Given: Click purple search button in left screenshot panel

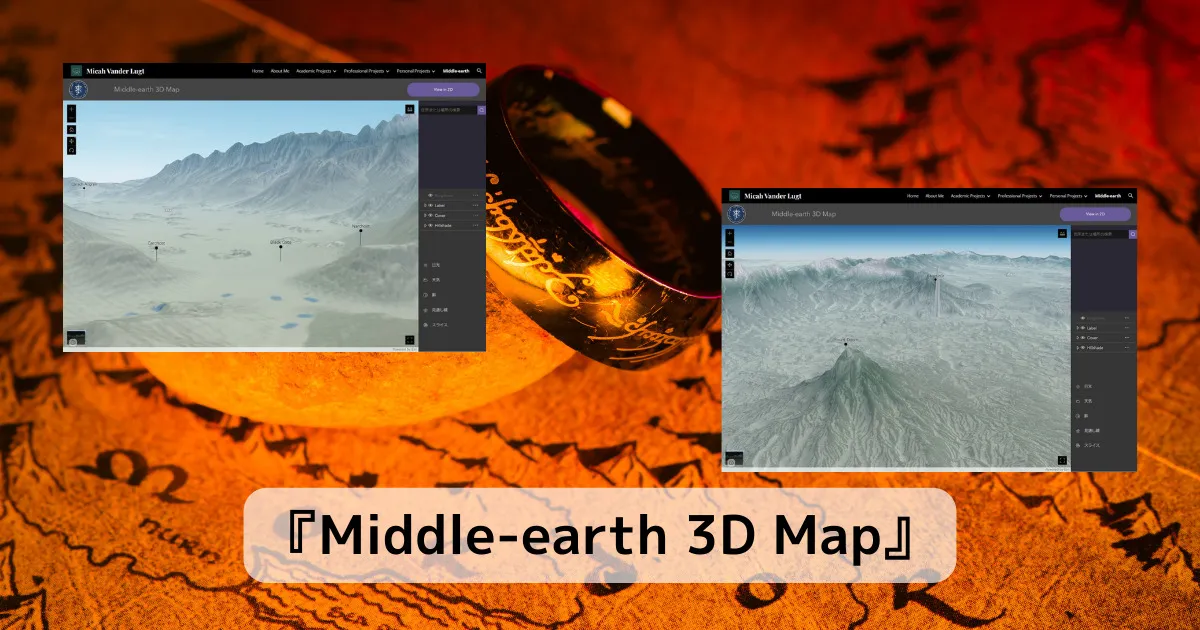Looking at the screenshot, I should [481, 110].
